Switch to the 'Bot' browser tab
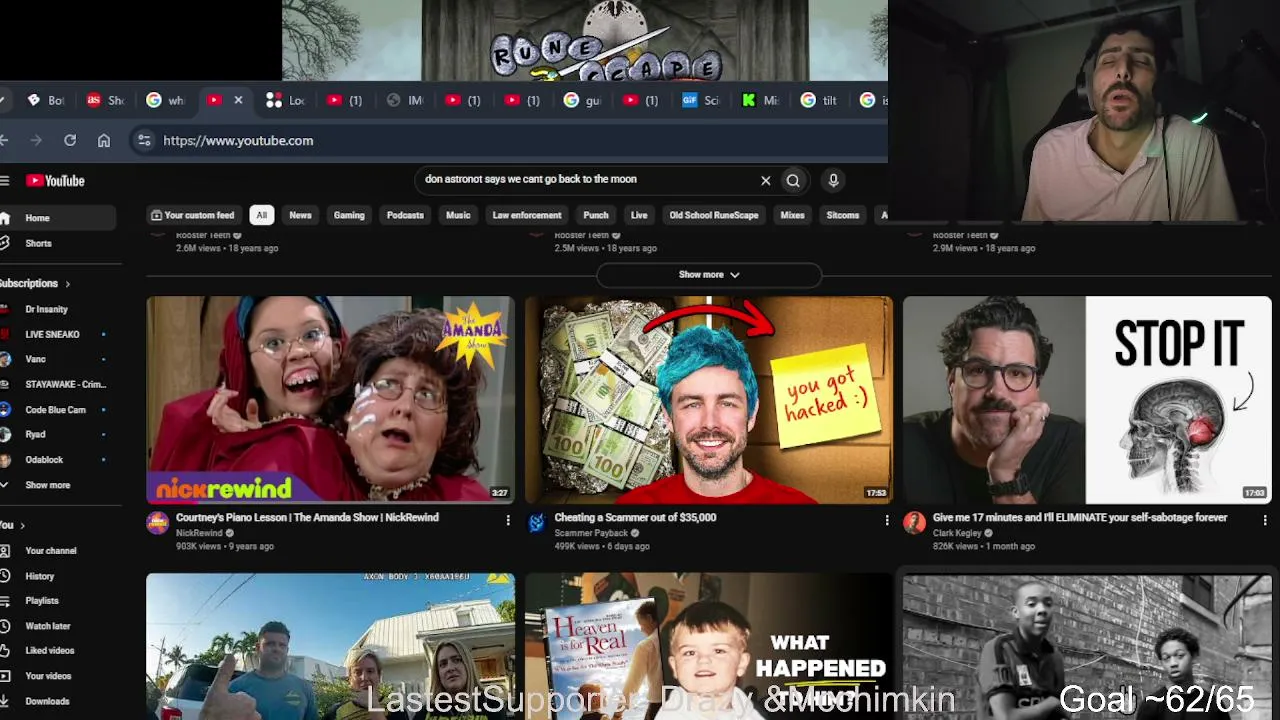This screenshot has width=1280, height=720. pos(46,100)
